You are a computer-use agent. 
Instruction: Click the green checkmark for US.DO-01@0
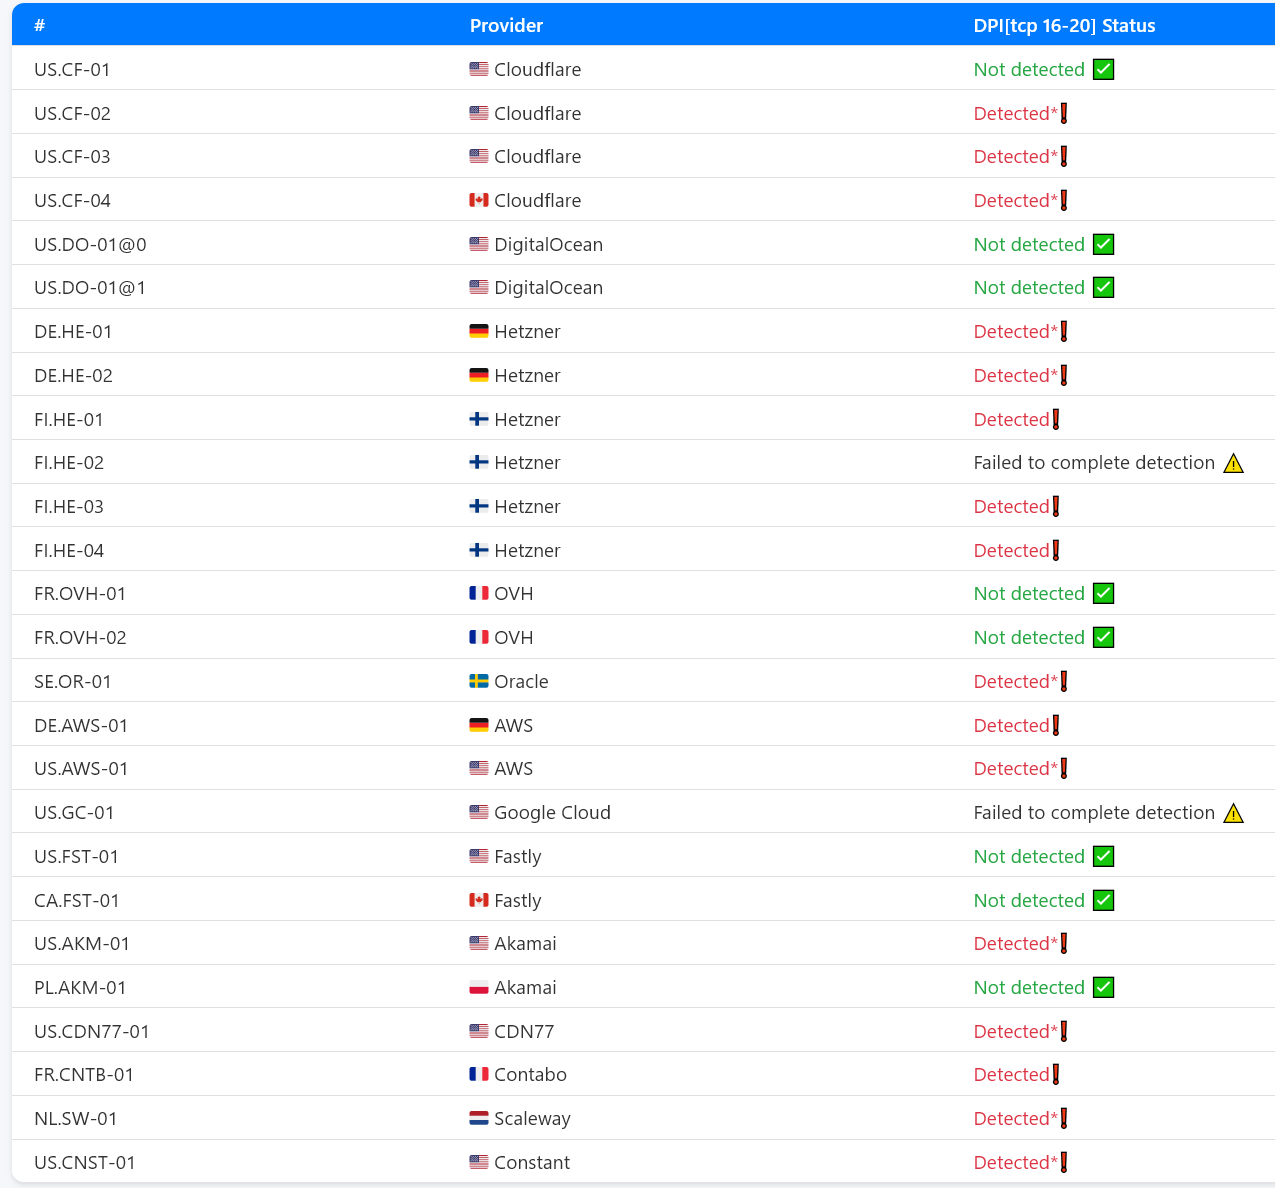click(x=1103, y=244)
